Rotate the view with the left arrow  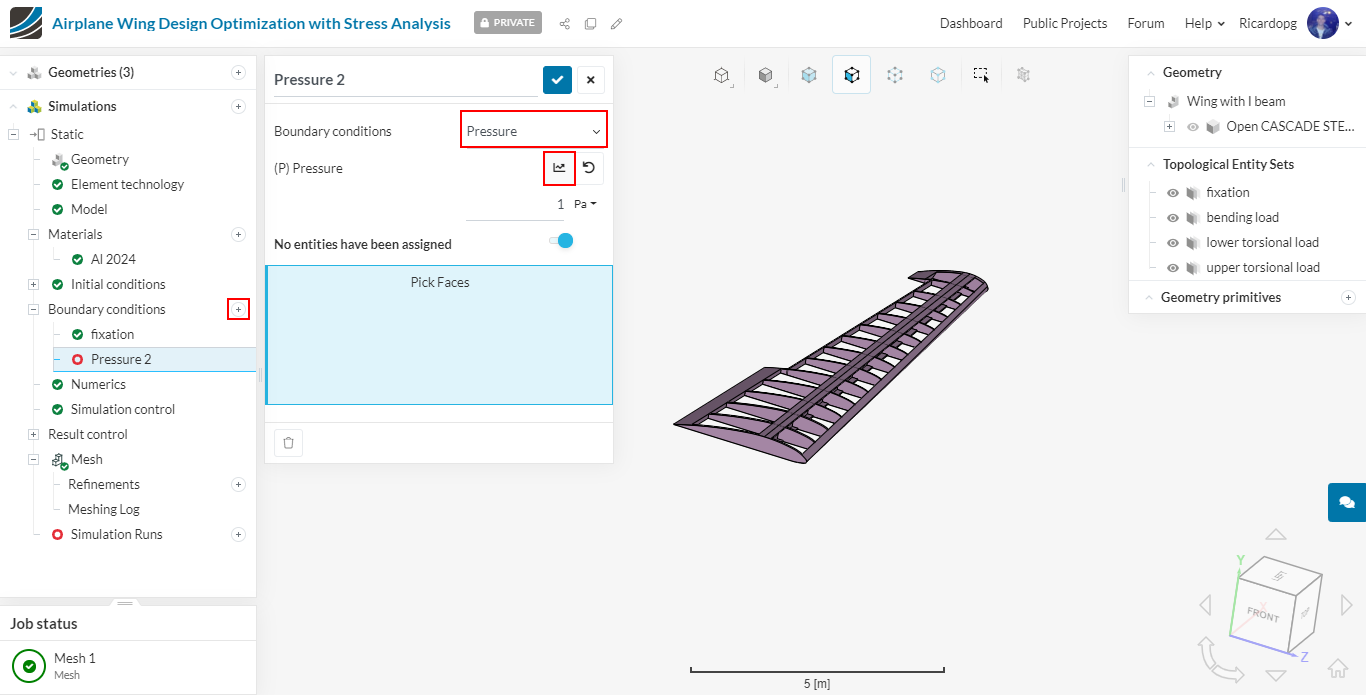pos(1206,604)
